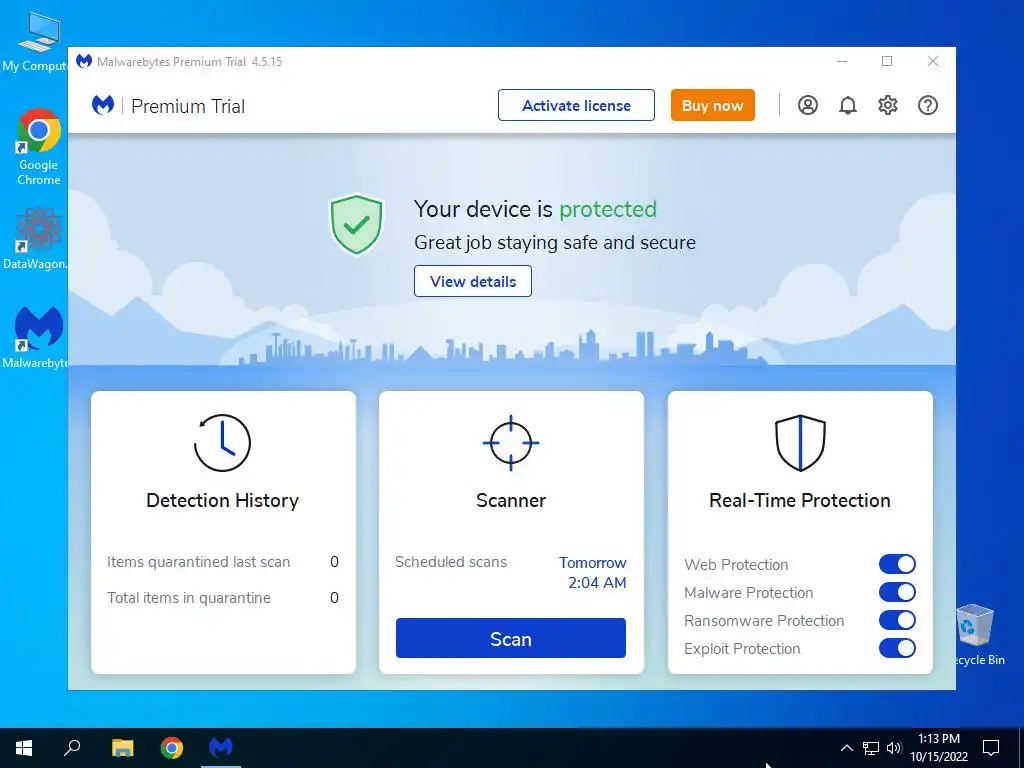Click the orange Buy now button
Viewport: 1024px width, 768px height.
tap(712, 105)
